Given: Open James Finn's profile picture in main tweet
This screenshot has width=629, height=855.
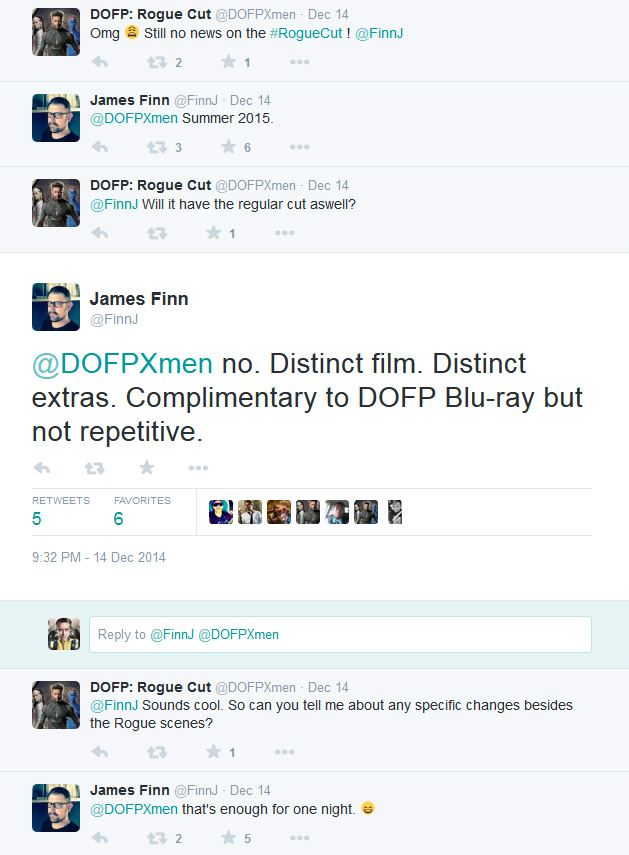Looking at the screenshot, I should [x=56, y=307].
